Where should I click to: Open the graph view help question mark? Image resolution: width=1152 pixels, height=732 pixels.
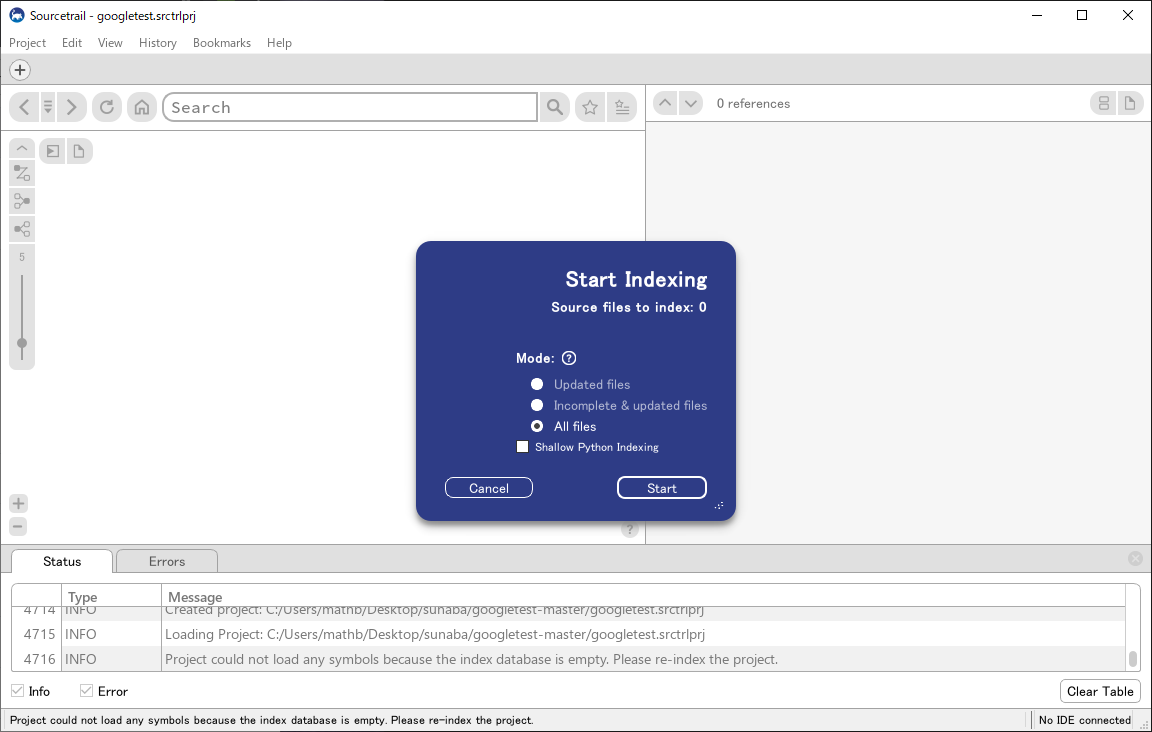coord(630,529)
